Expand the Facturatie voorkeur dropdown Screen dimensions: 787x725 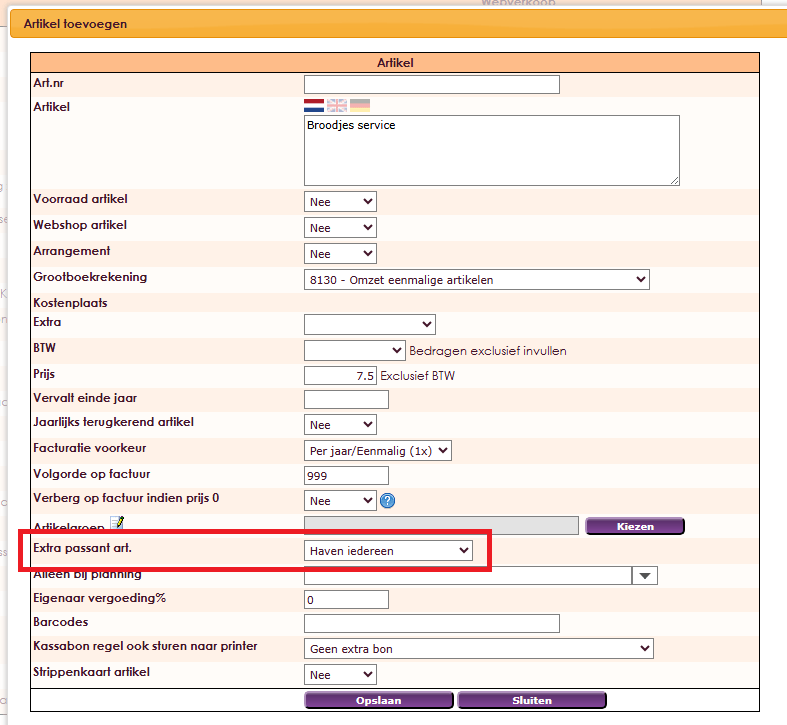pos(378,450)
